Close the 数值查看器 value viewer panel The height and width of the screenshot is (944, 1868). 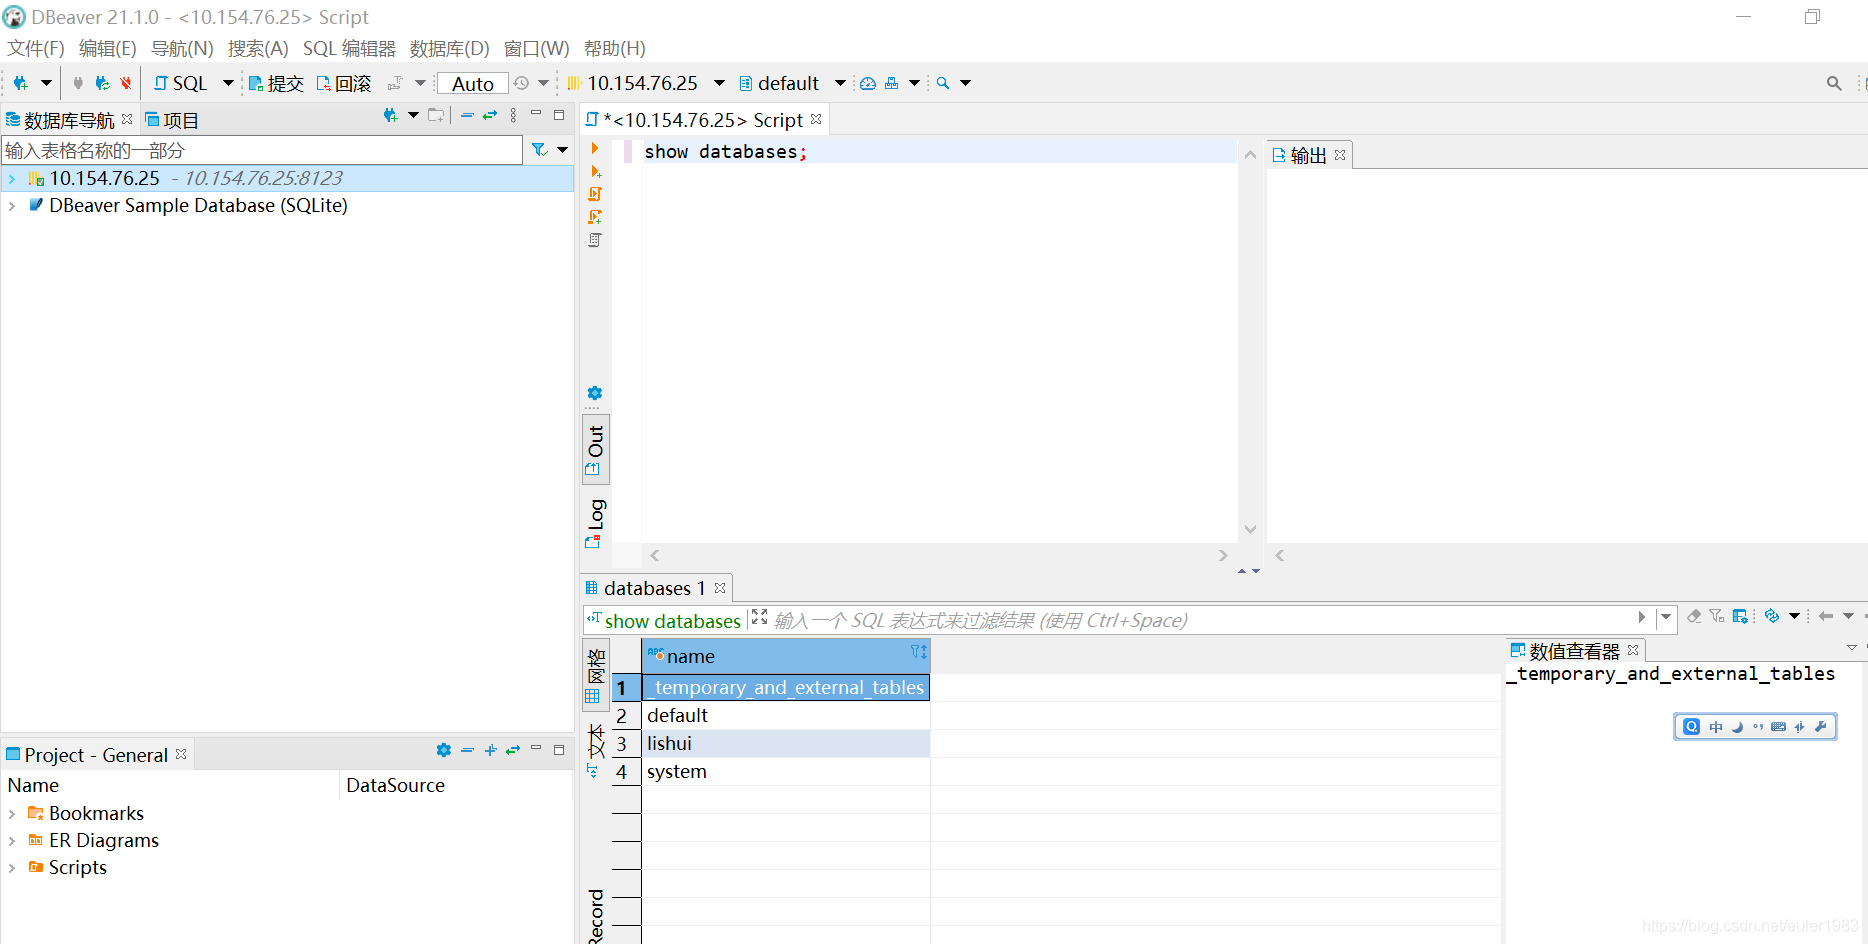tap(1633, 650)
